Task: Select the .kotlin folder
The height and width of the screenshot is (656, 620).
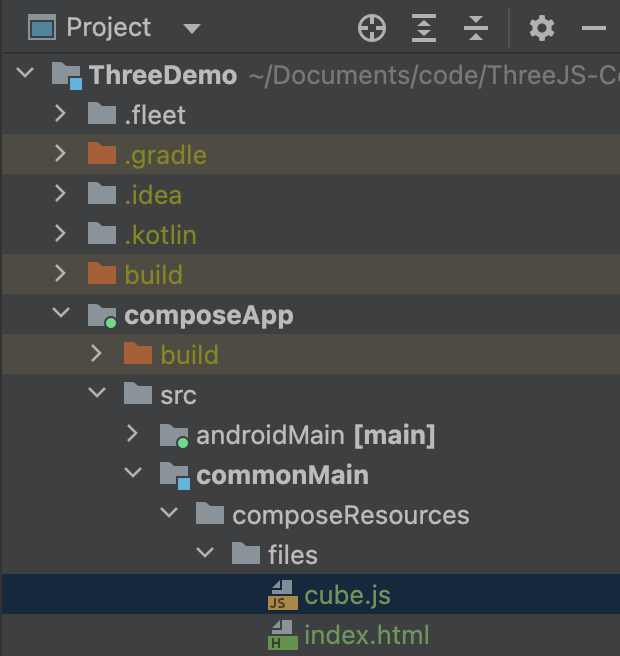Action: (x=160, y=235)
